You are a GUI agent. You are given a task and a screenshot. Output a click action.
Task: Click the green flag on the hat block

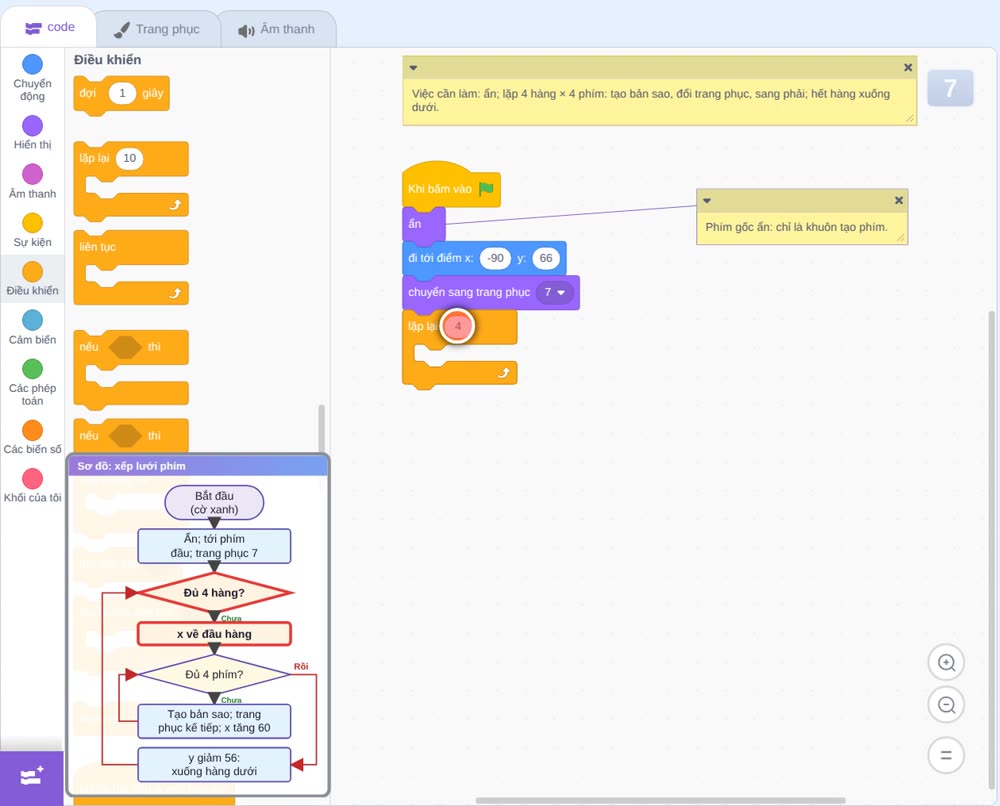(487, 189)
